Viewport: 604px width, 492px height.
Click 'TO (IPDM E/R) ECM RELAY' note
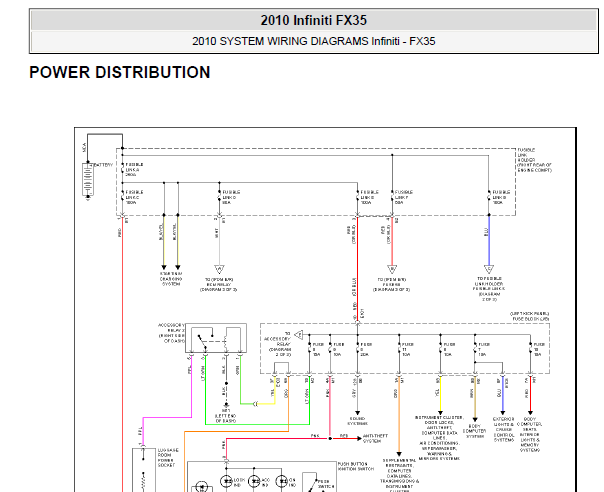pos(218,285)
